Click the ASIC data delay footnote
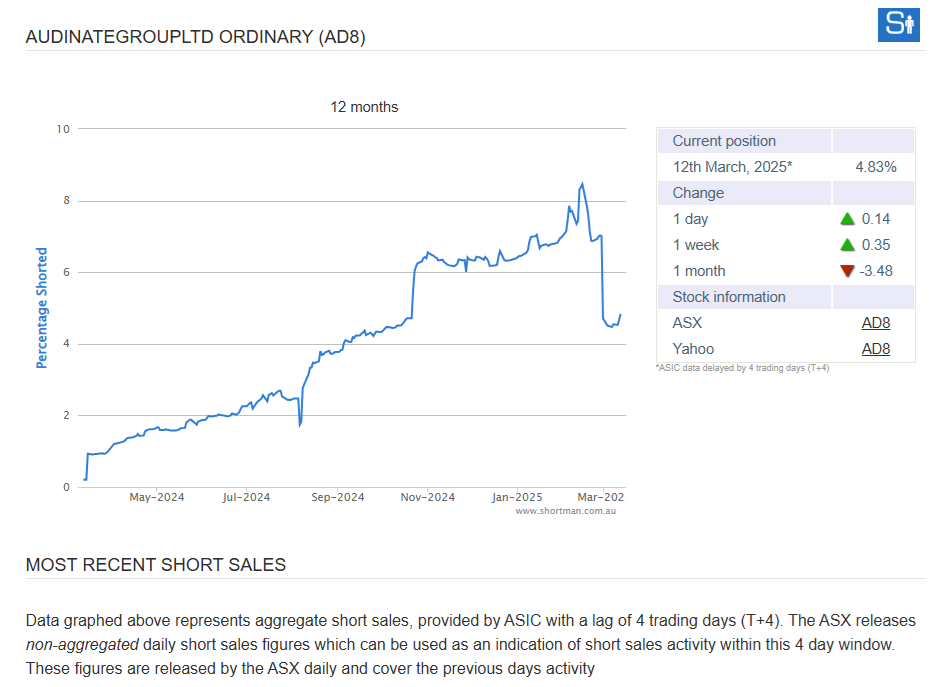The width and height of the screenshot is (932, 687). 742,368
